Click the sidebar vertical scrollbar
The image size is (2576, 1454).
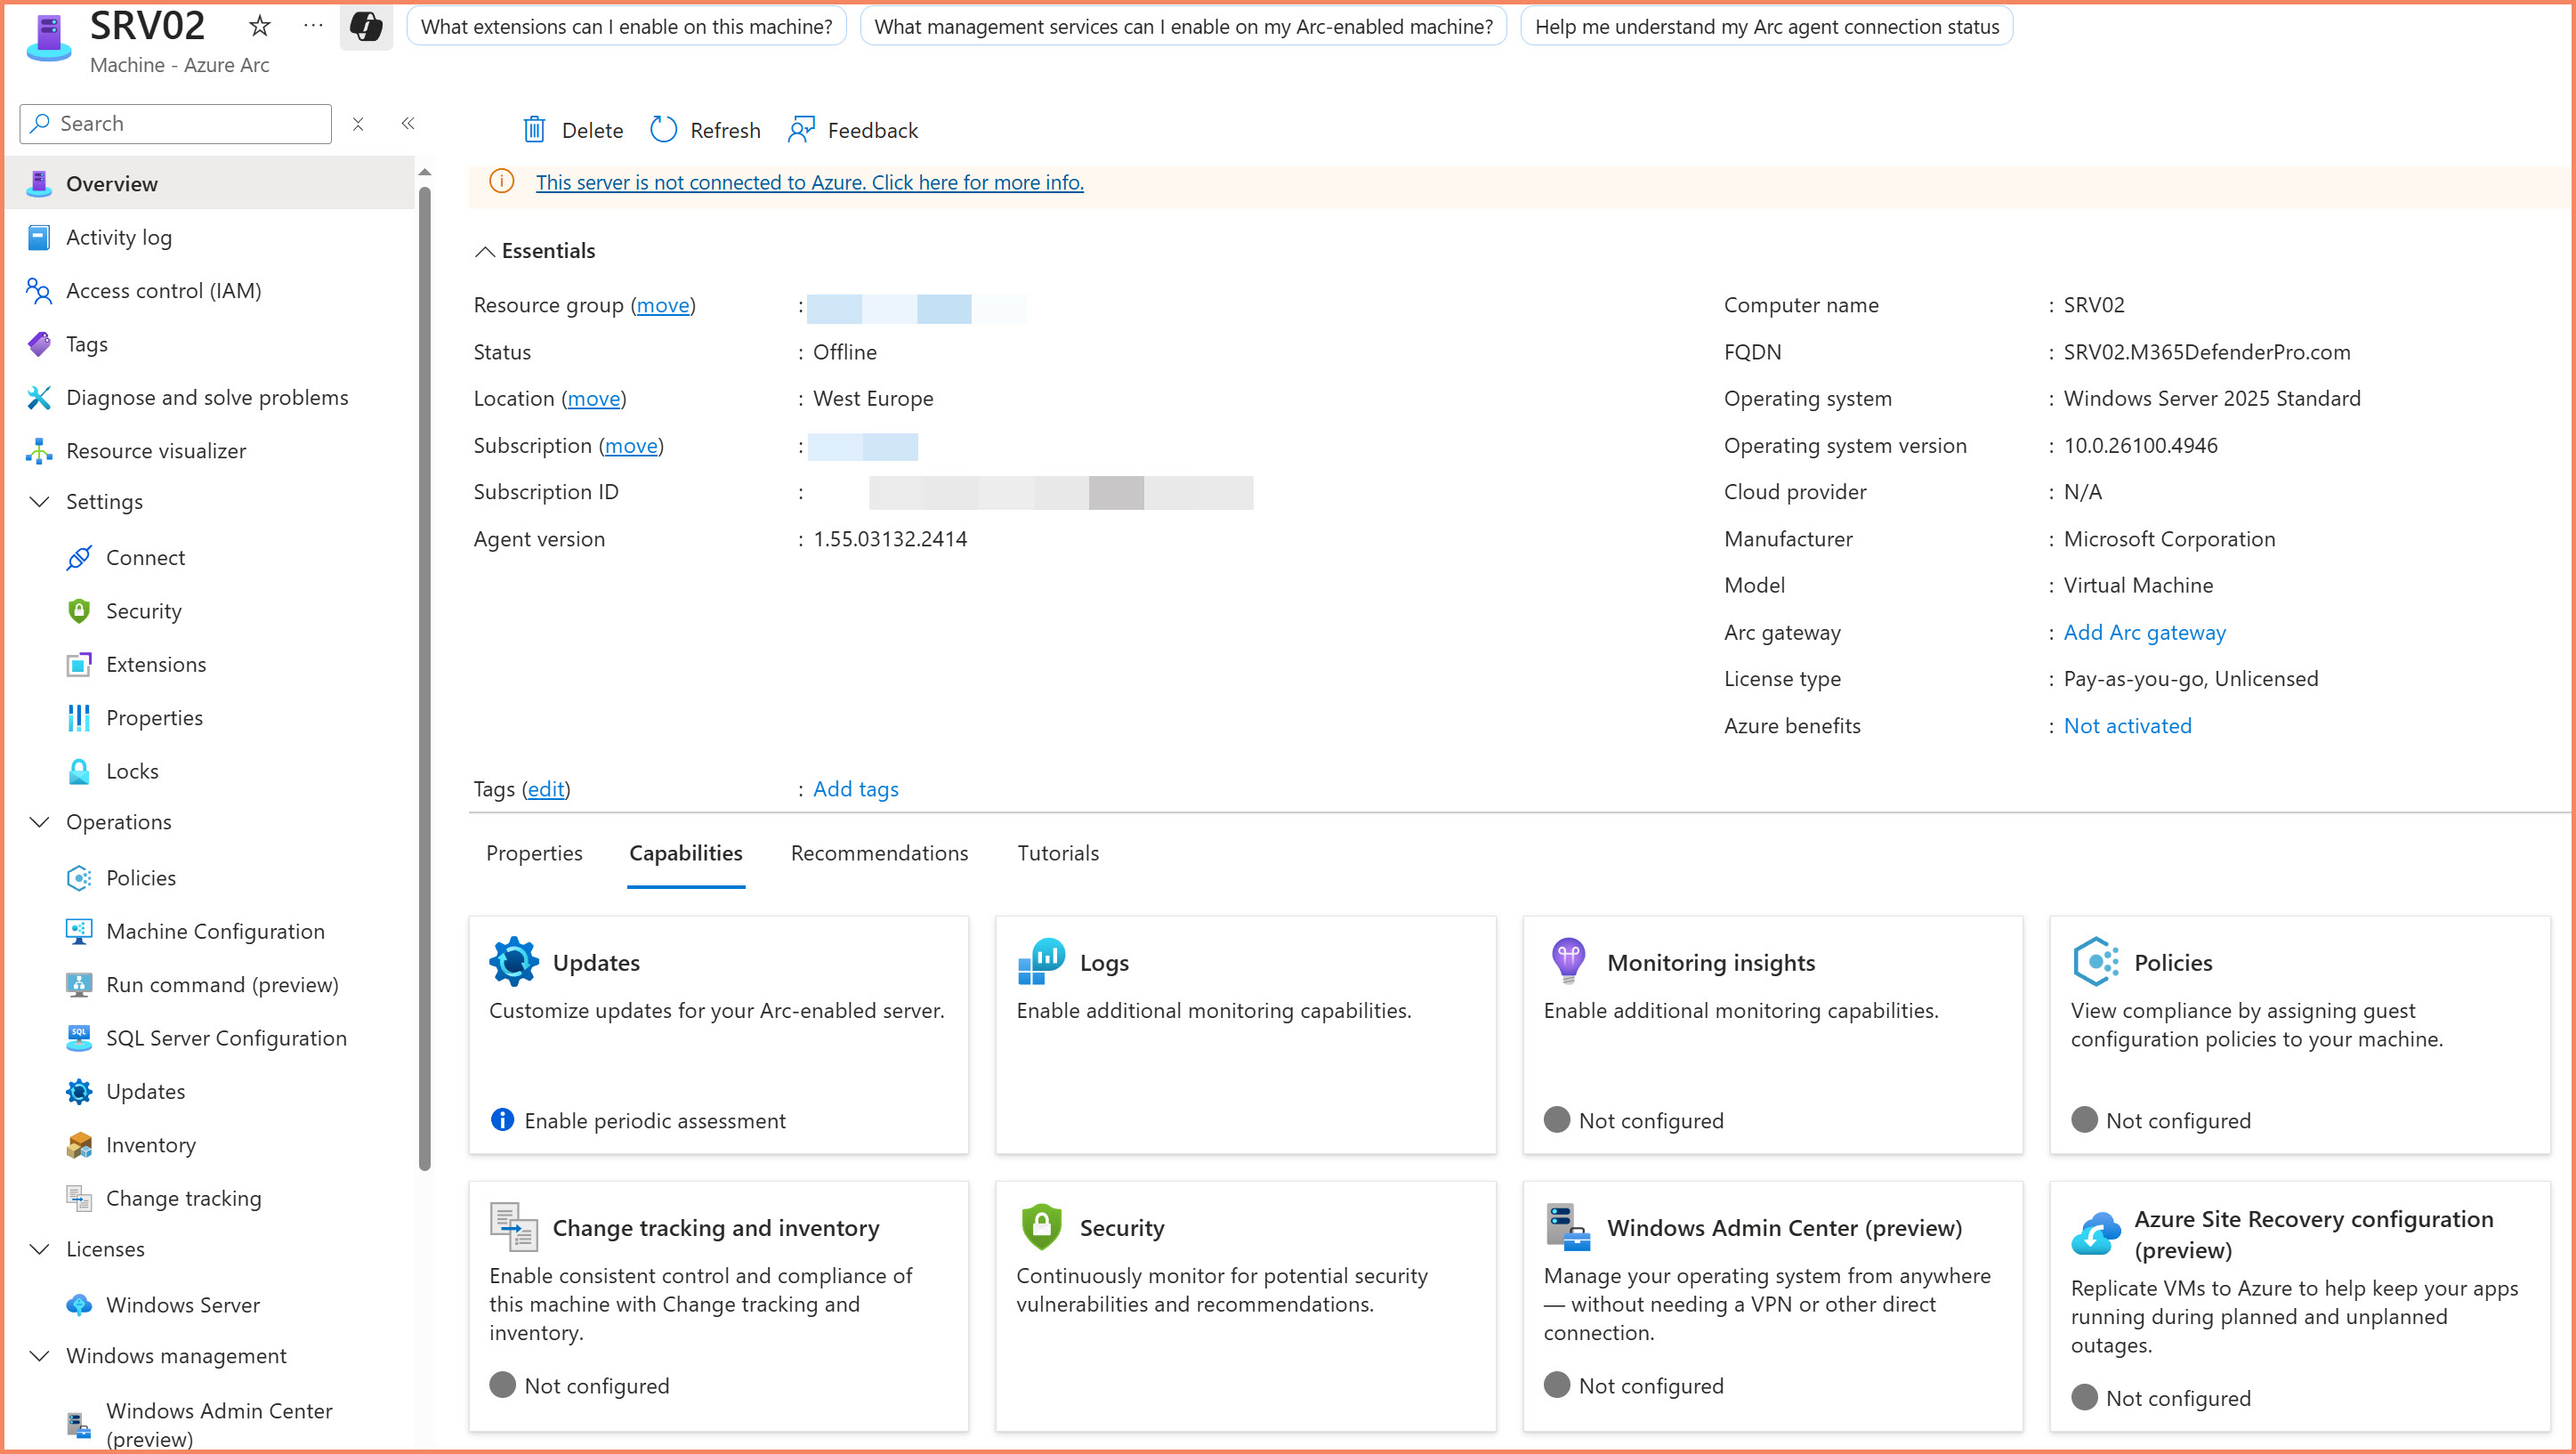[x=425, y=680]
